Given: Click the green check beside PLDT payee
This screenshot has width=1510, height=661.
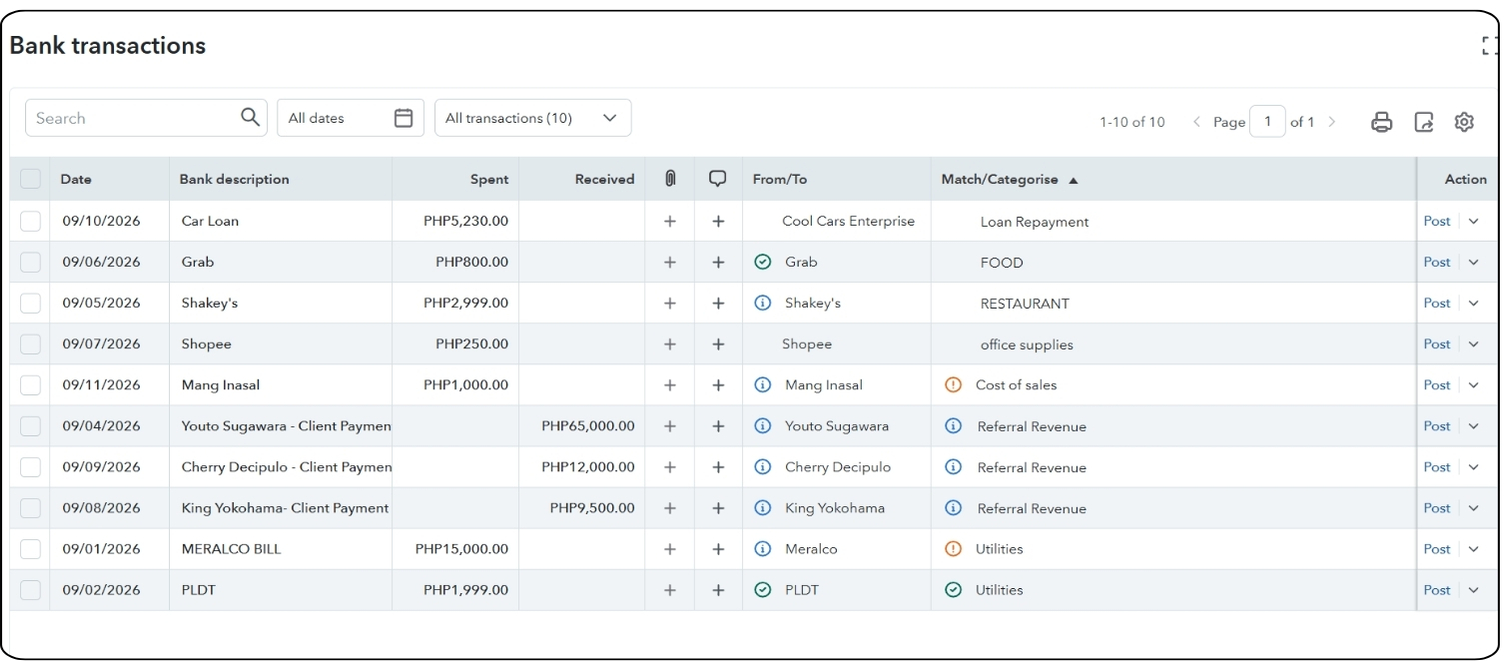Looking at the screenshot, I should (763, 590).
